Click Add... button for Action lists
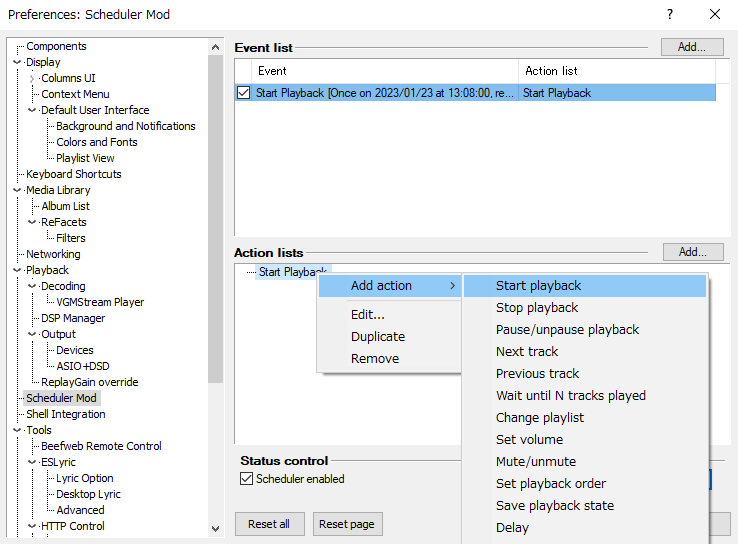The width and height of the screenshot is (738, 544). 693,252
